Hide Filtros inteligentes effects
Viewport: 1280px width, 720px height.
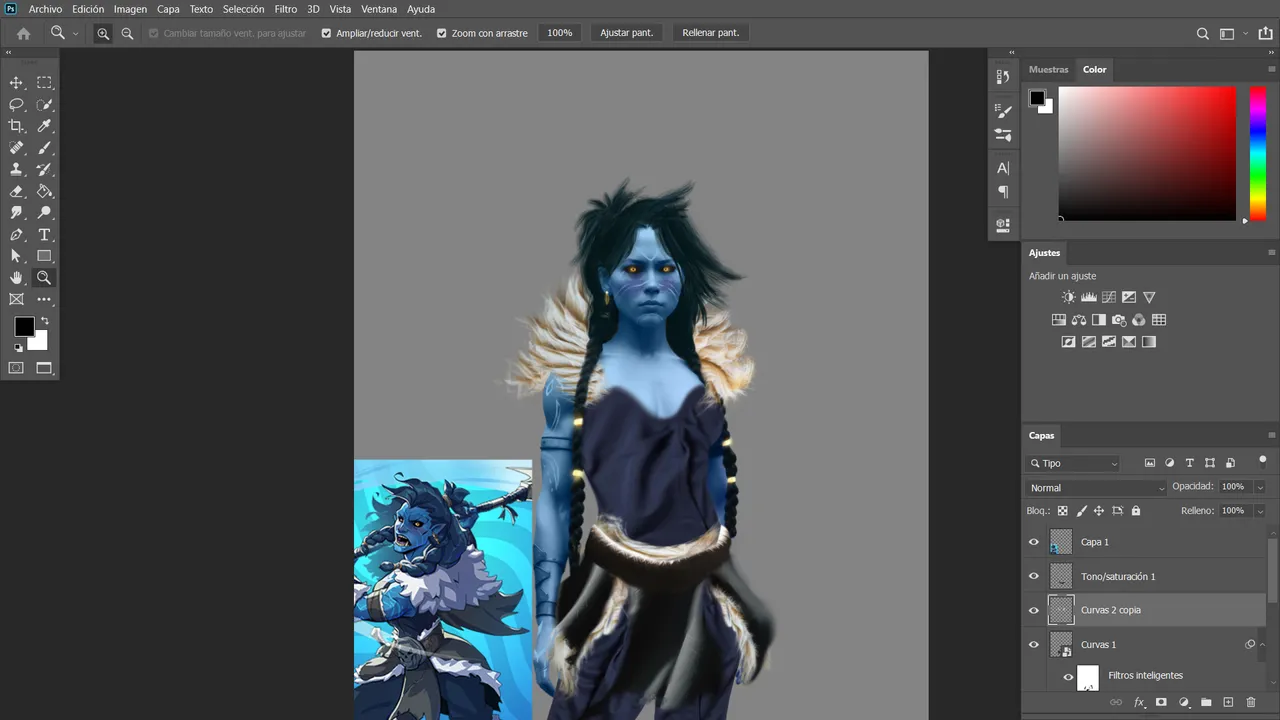tap(1068, 677)
